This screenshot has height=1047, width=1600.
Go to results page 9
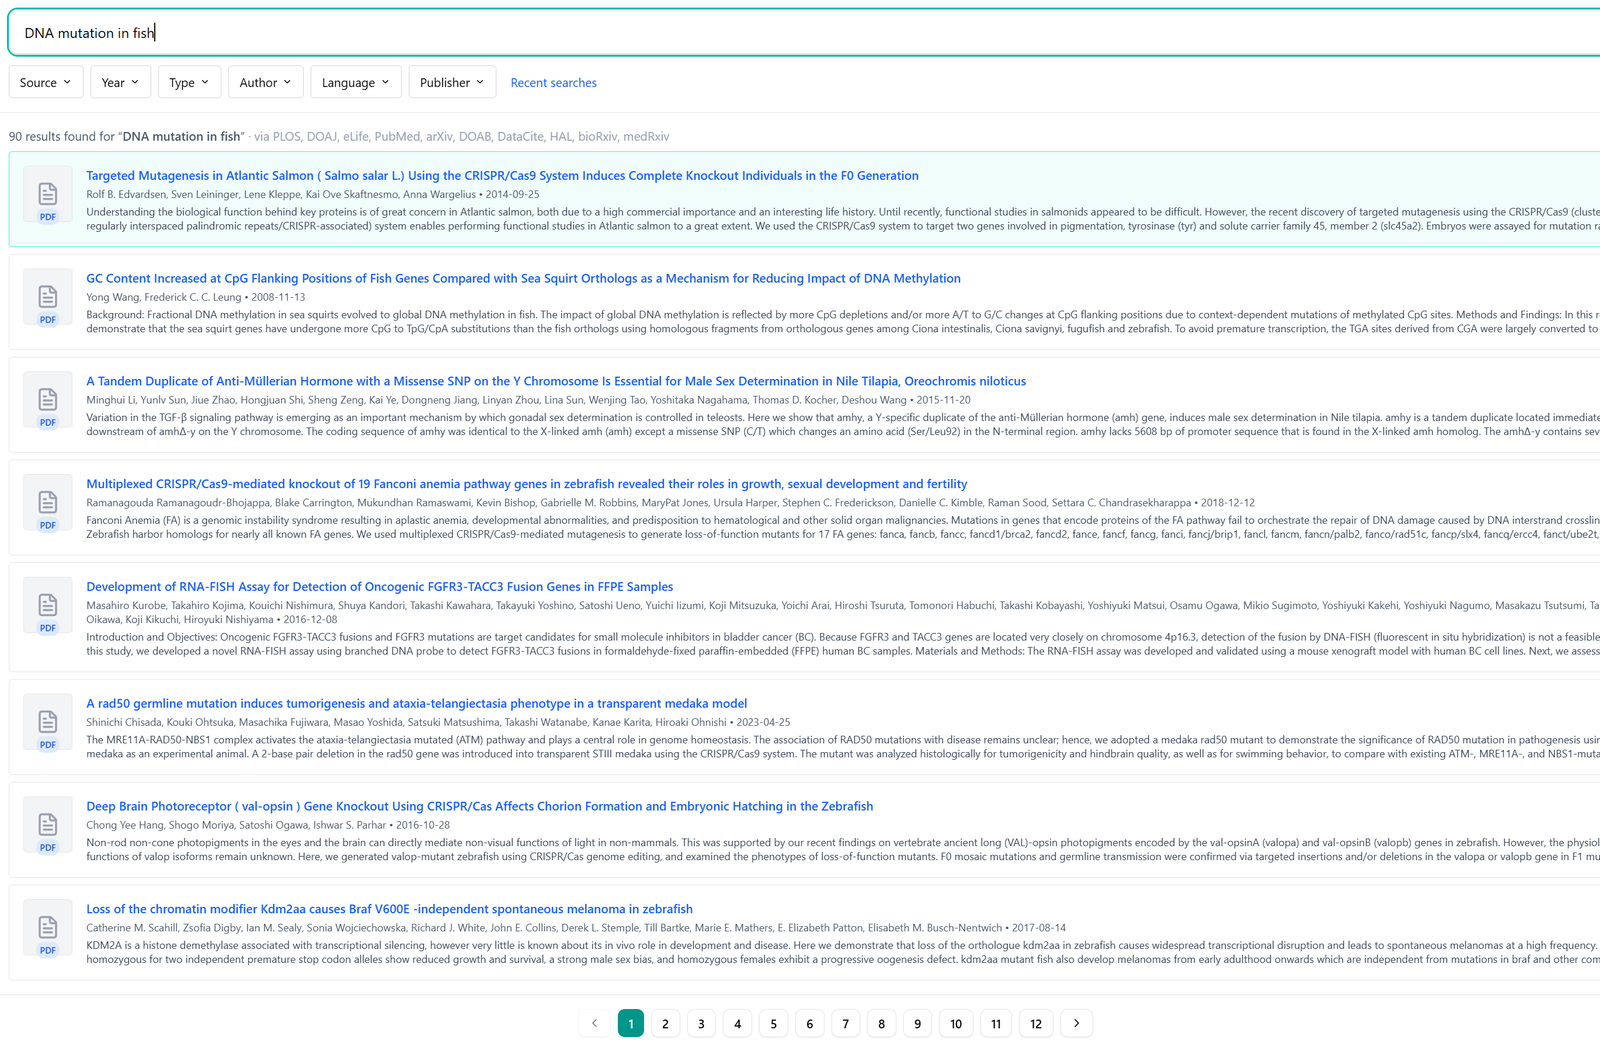[x=917, y=1023]
